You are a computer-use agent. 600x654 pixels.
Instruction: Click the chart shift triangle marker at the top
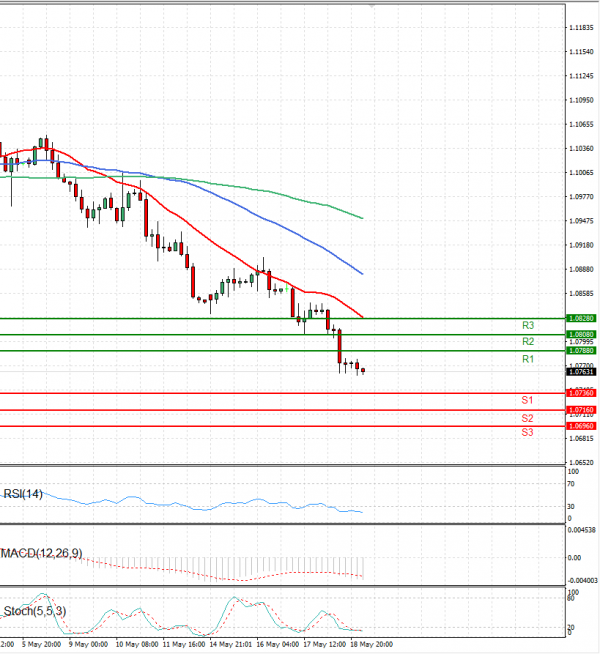(x=372, y=5)
